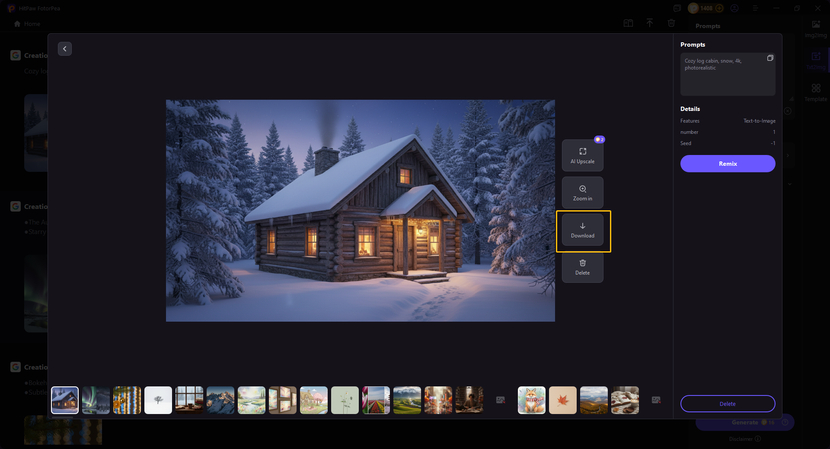Select the cottage with pink tree thumbnail
The height and width of the screenshot is (449, 830).
point(314,400)
